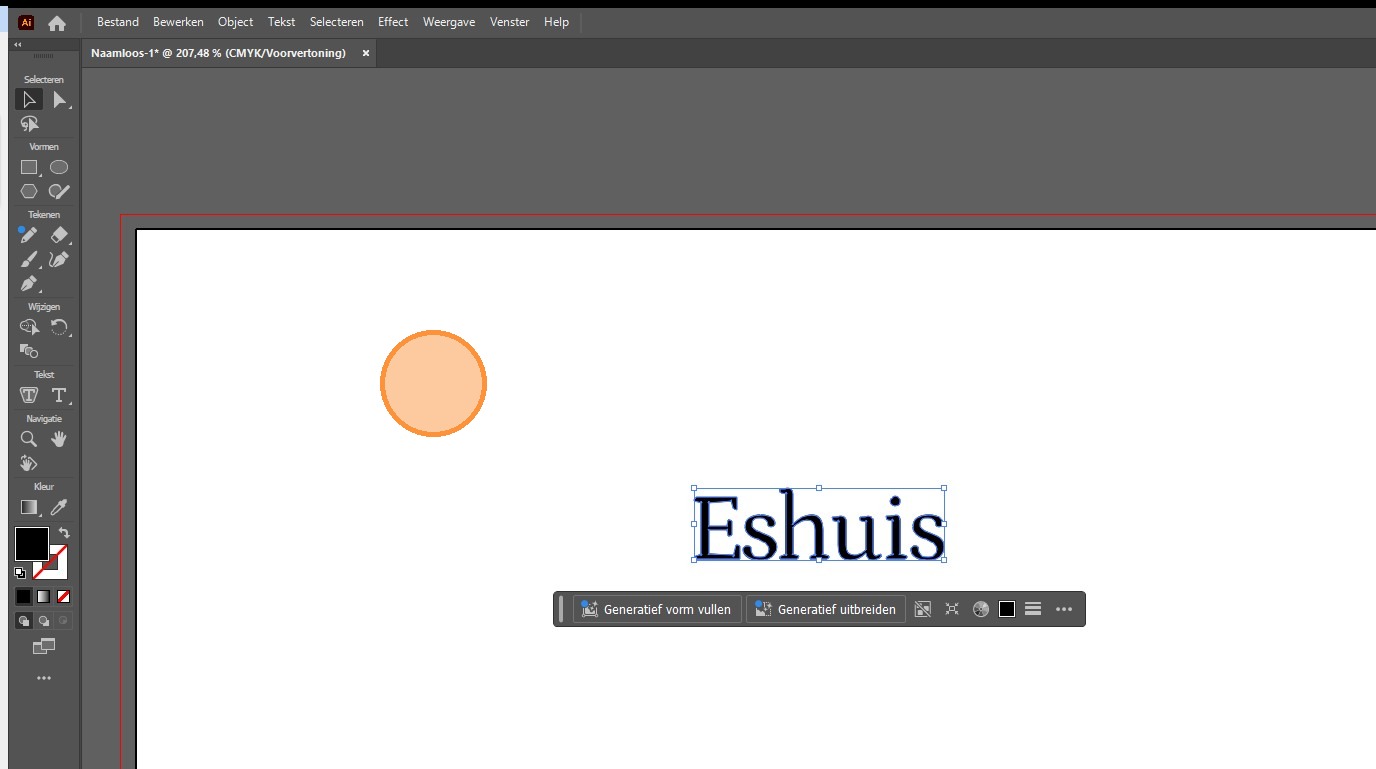Select the Rectangle shape tool
This screenshot has height=769, width=1376.
[29, 167]
